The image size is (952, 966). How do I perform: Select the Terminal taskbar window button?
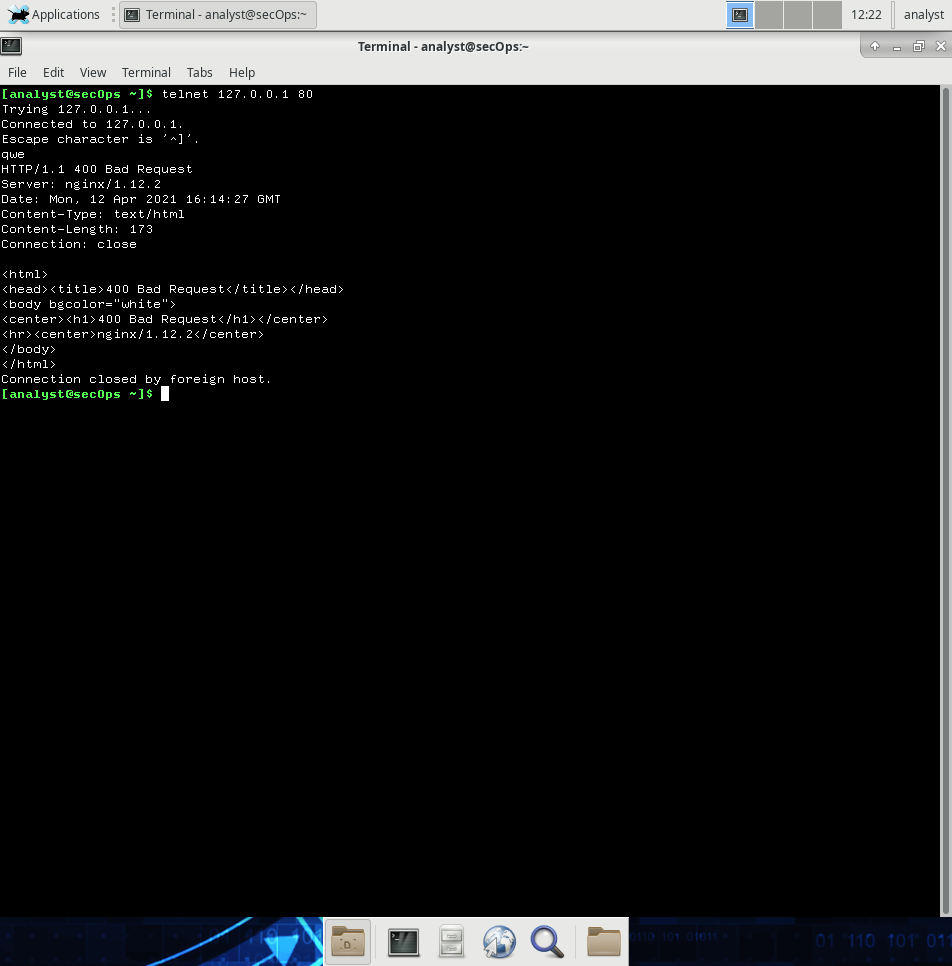click(218, 15)
